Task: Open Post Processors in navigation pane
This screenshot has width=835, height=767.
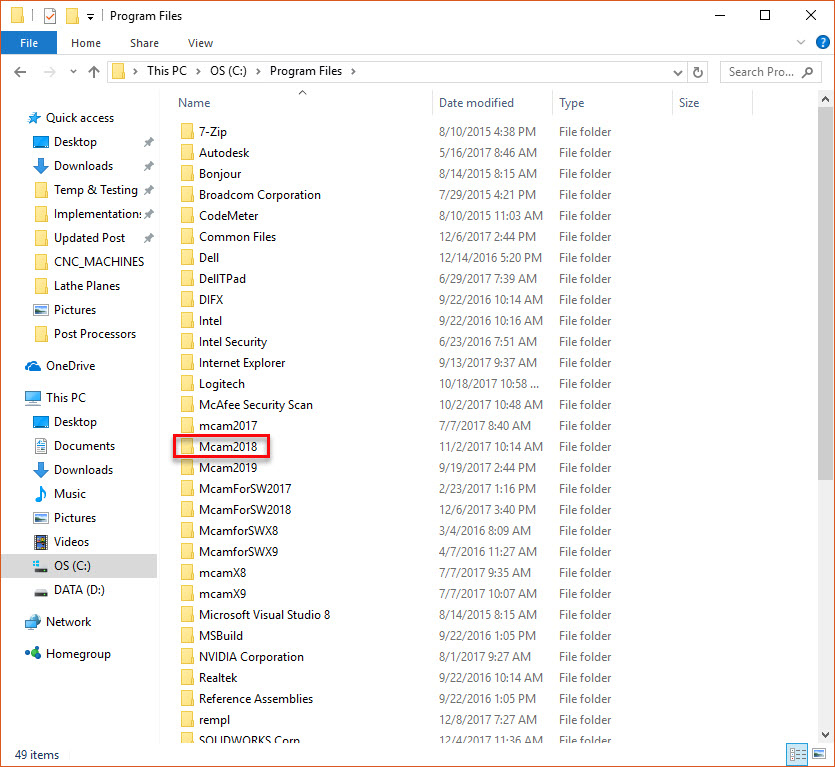Action: (94, 333)
